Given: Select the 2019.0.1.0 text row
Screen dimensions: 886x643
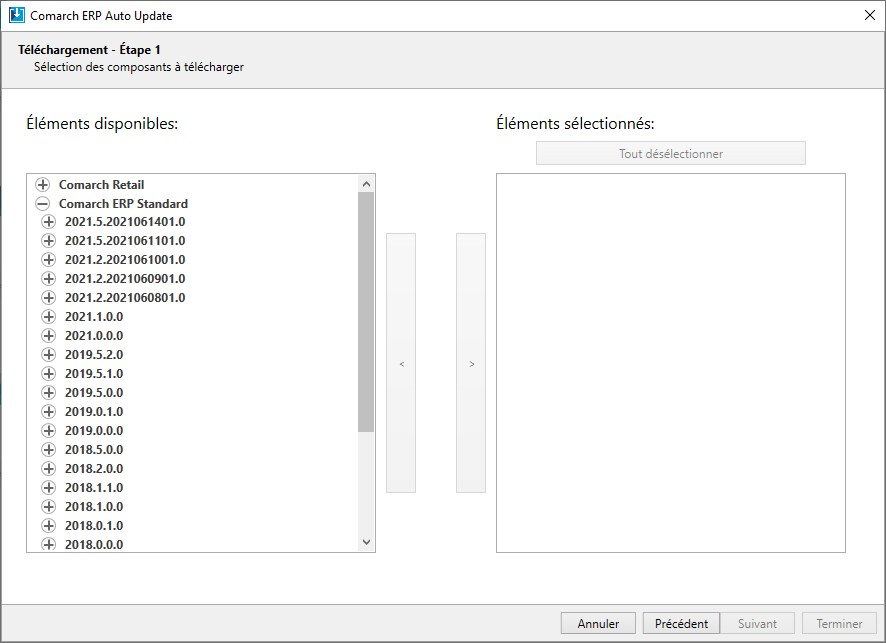Looking at the screenshot, I should (x=94, y=412).
